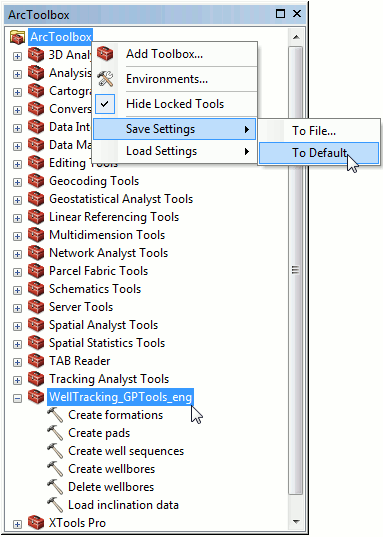Select To File... in Save Settings submenu
383x537 pixels.
click(319, 130)
